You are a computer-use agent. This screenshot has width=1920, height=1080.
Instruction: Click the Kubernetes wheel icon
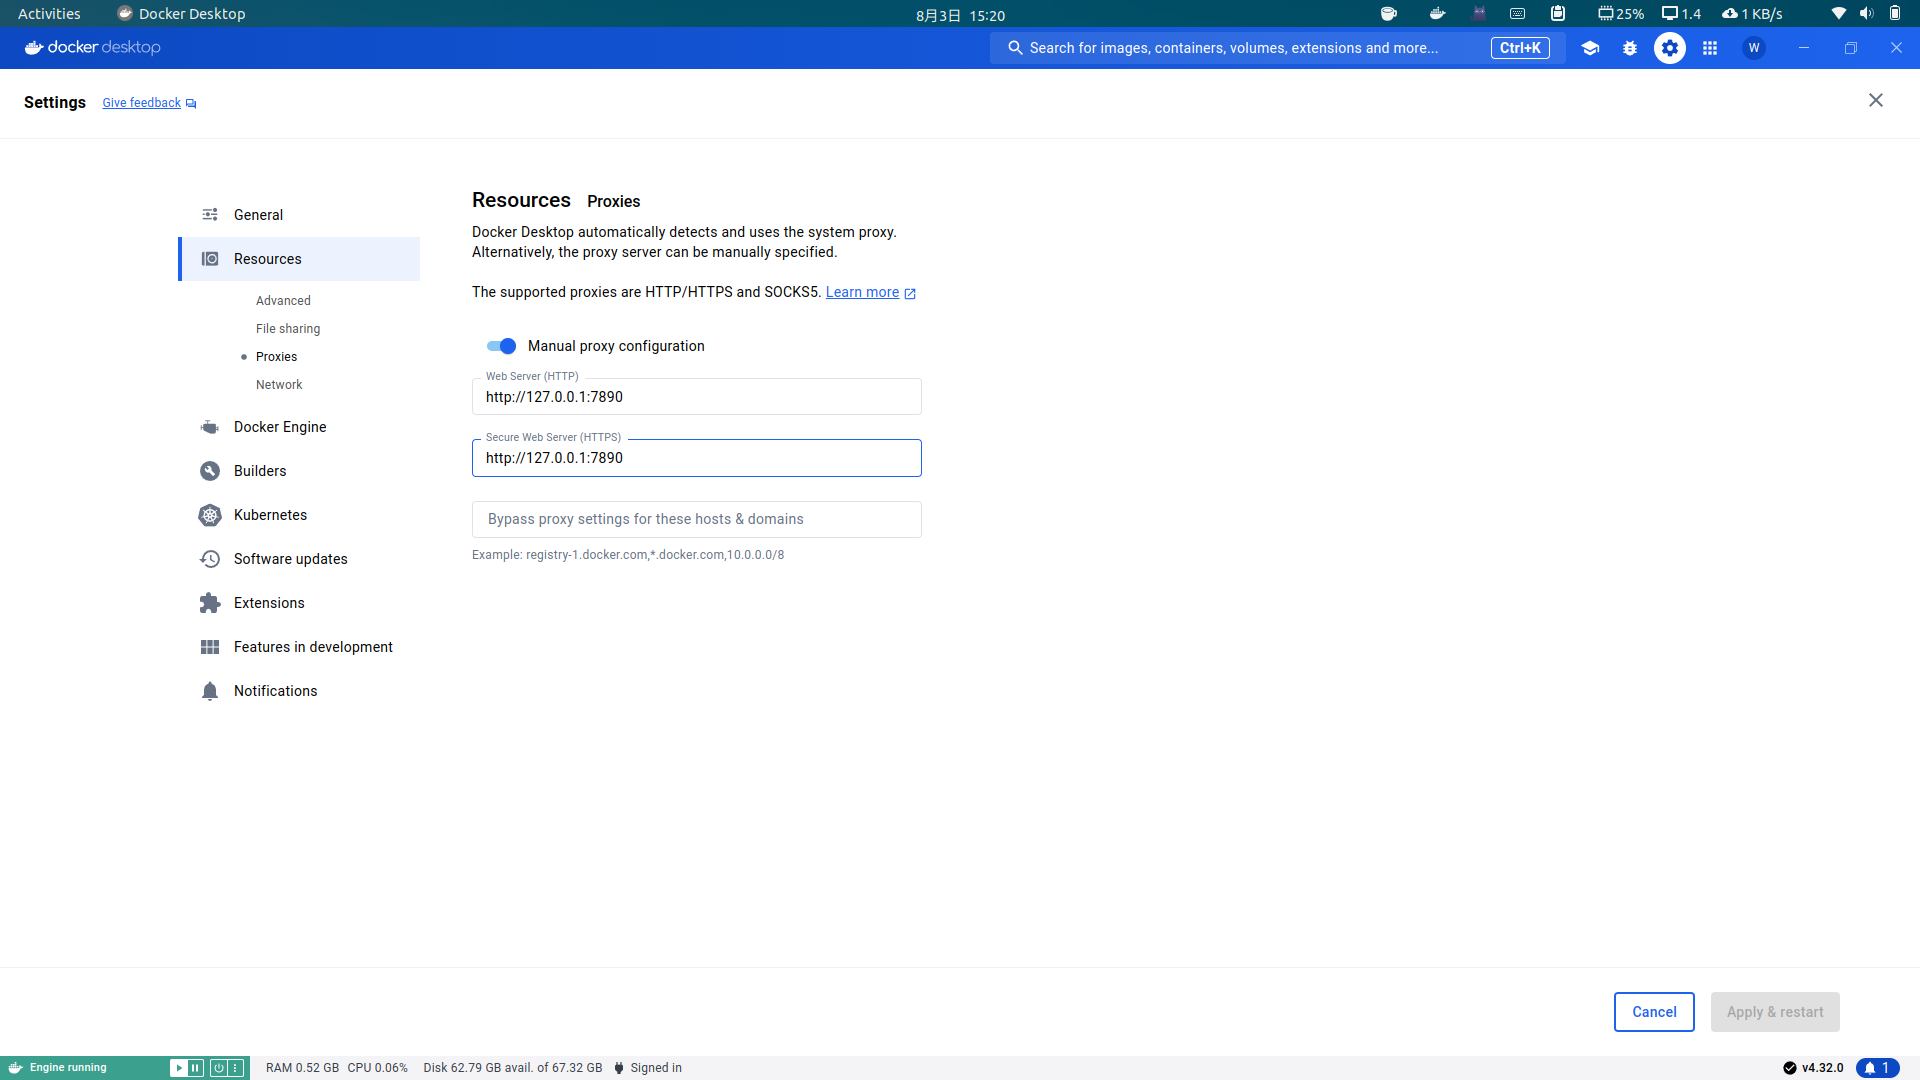(210, 515)
